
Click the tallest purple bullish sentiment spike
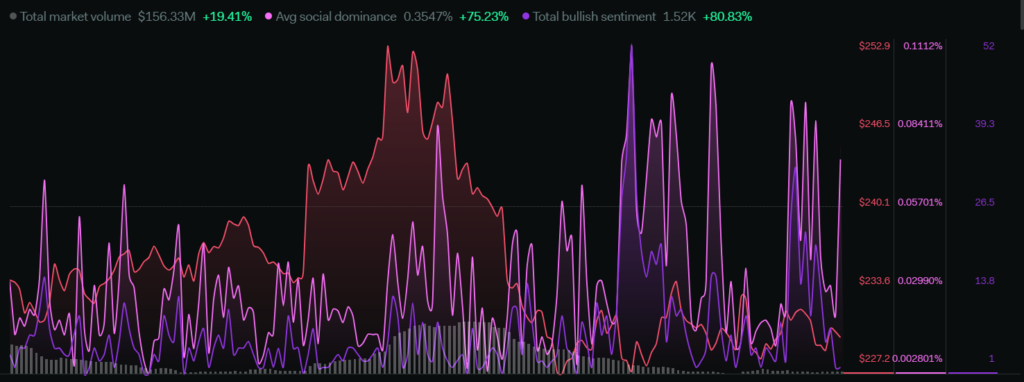pyautogui.click(x=632, y=45)
